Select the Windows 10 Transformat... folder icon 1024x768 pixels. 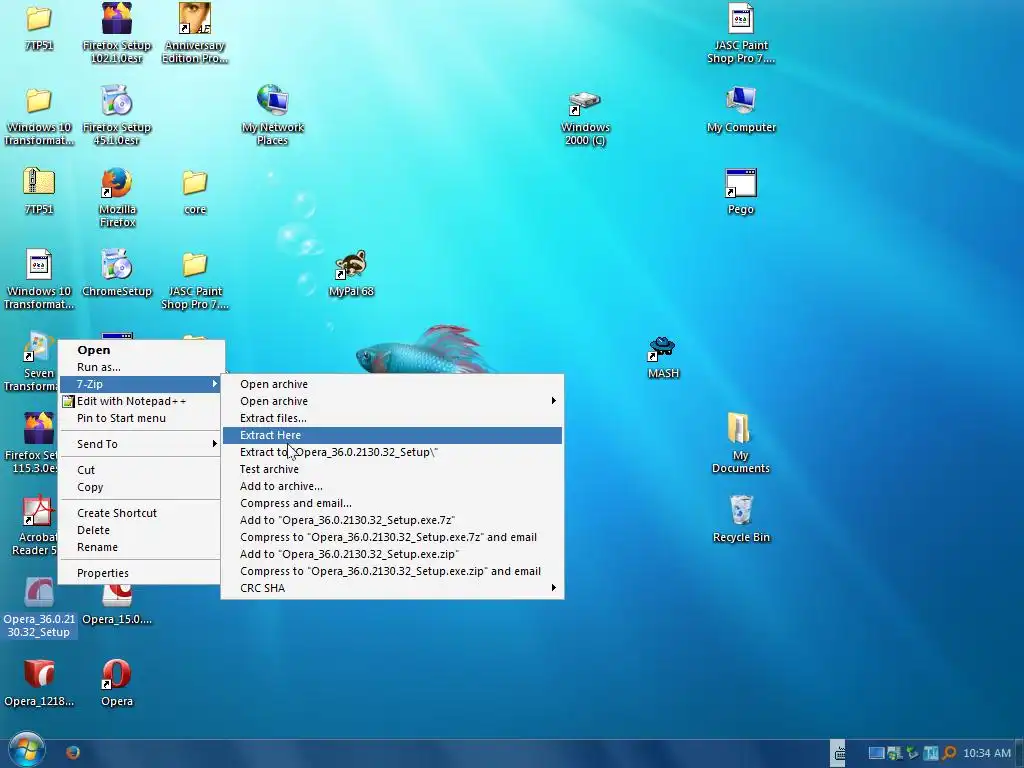point(39,101)
